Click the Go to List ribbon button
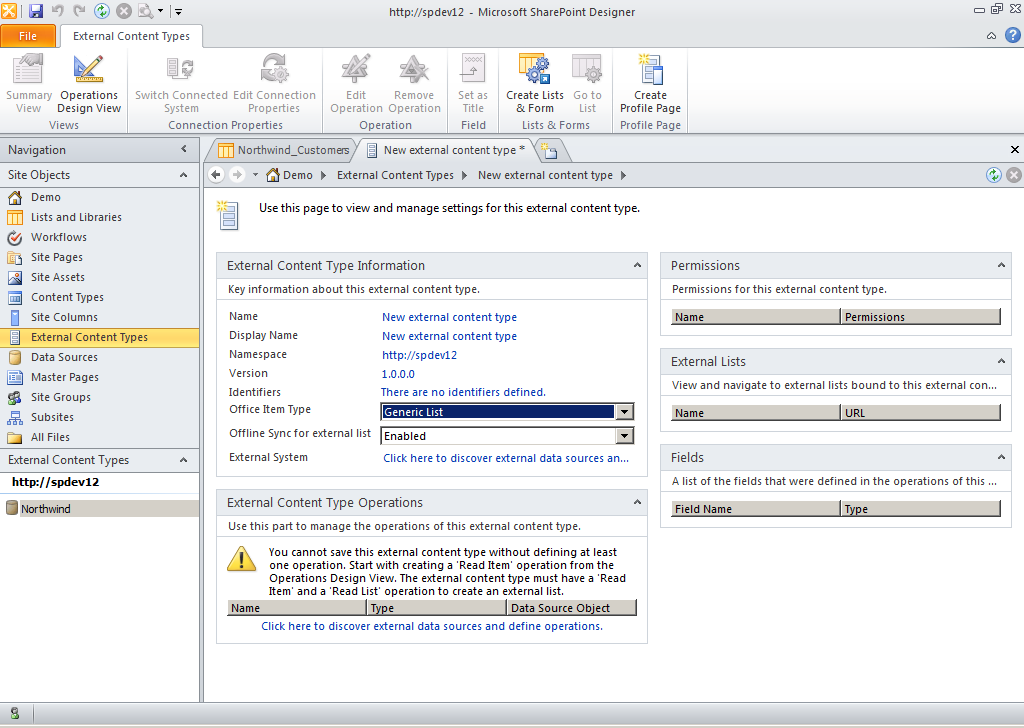 pos(587,84)
